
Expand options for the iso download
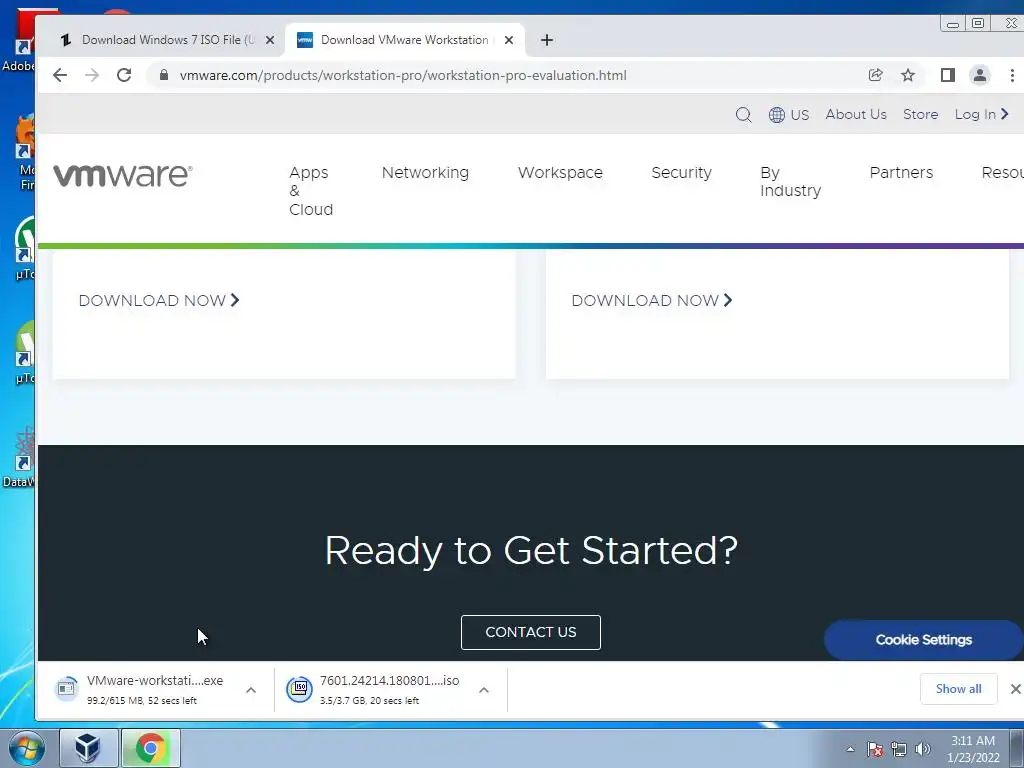tap(484, 690)
